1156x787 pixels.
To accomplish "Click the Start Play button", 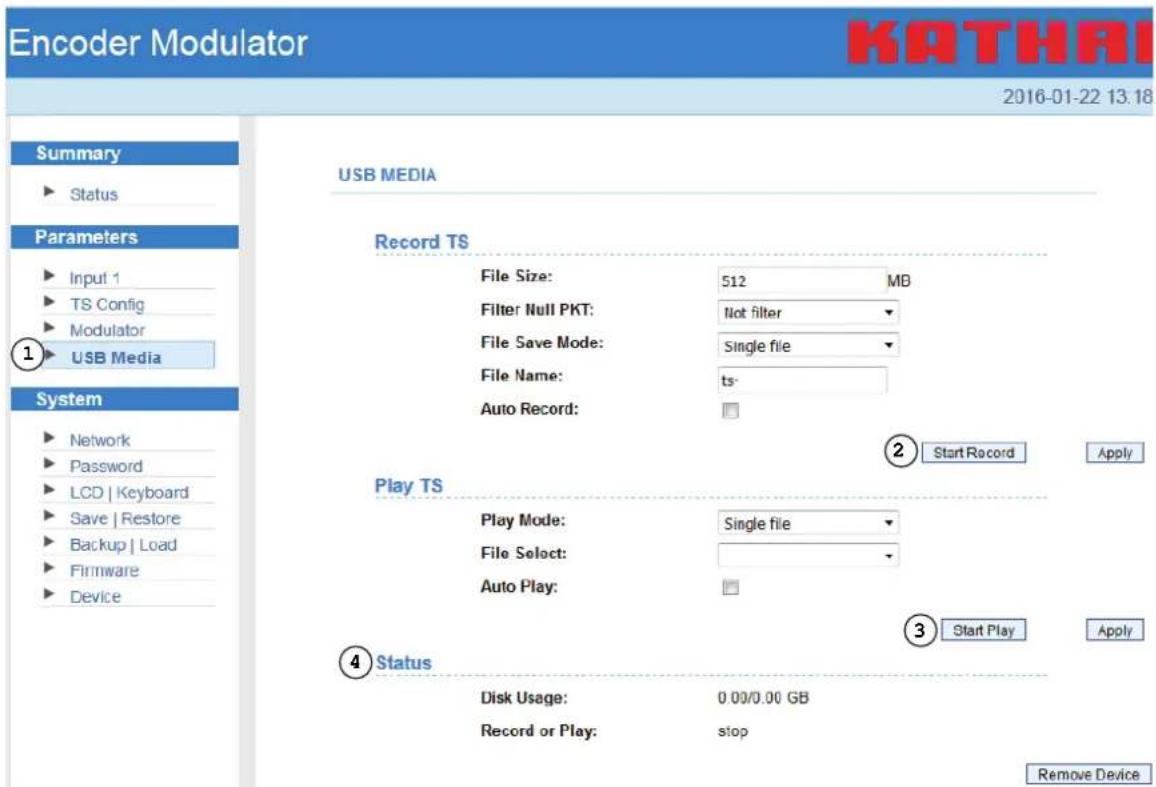I will (x=983, y=631).
